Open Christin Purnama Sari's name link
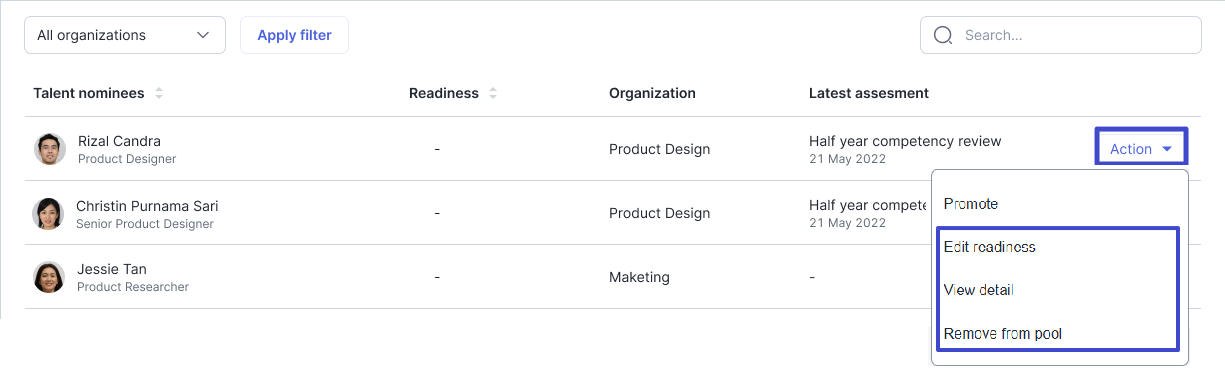This screenshot has height=392, width=1225. [147, 206]
